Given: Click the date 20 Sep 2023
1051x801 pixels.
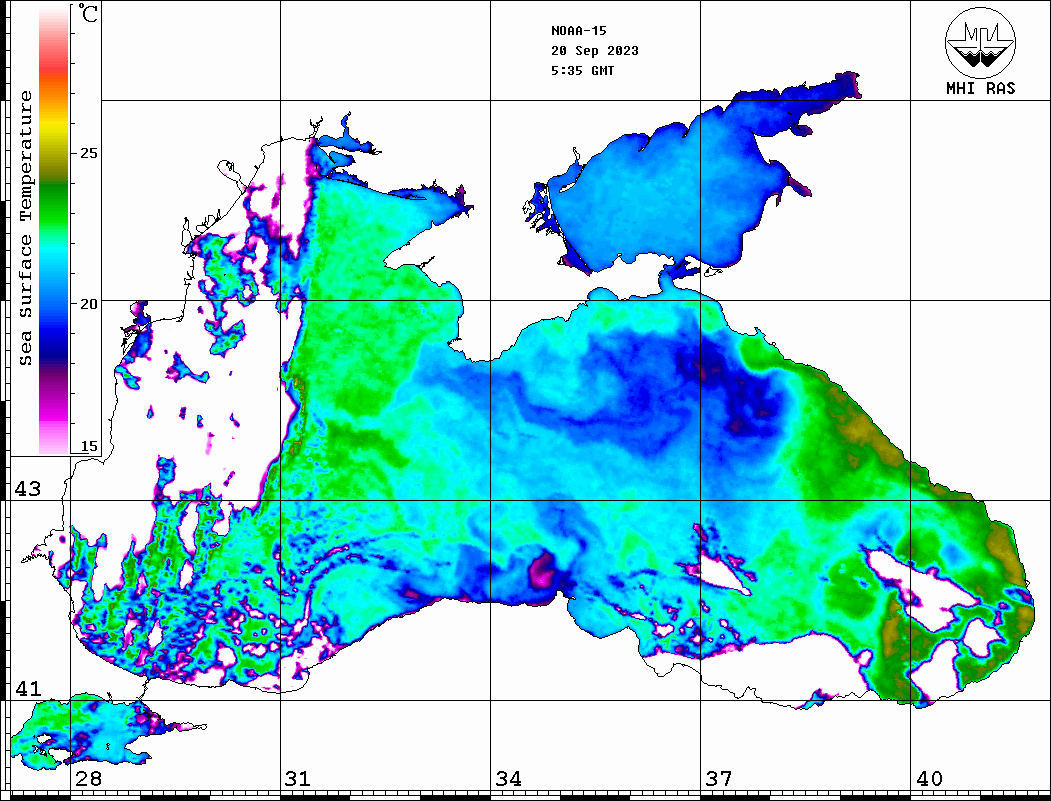Looking at the screenshot, I should (x=594, y=51).
